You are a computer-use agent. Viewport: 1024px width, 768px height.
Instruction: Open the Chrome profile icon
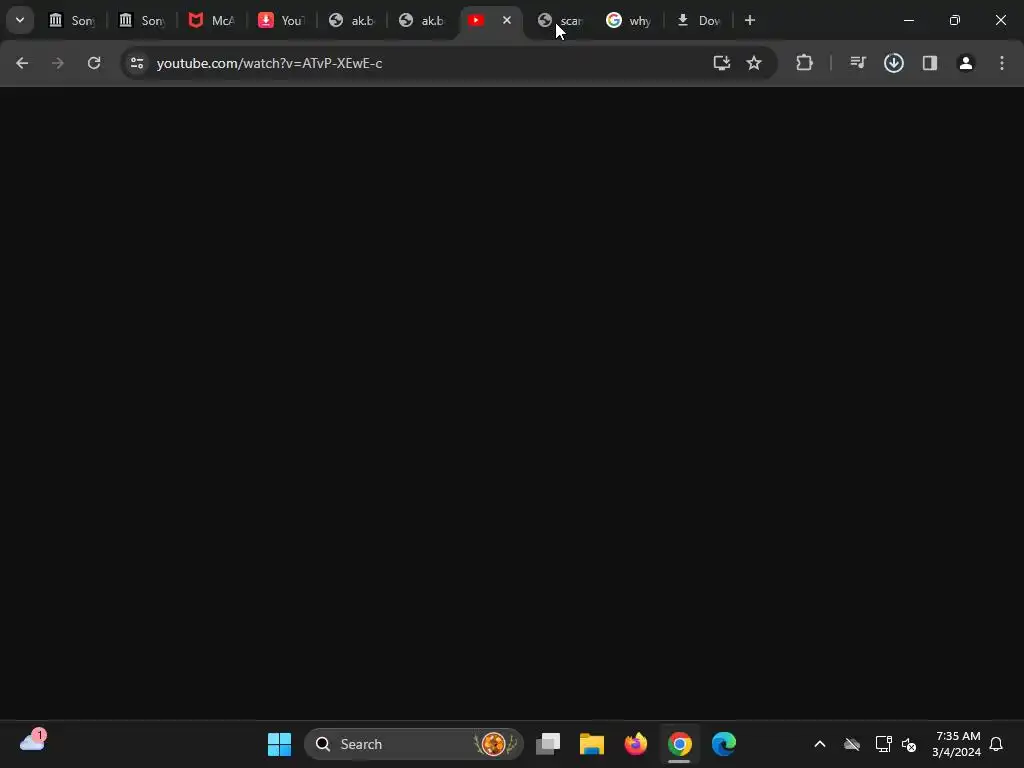[966, 63]
